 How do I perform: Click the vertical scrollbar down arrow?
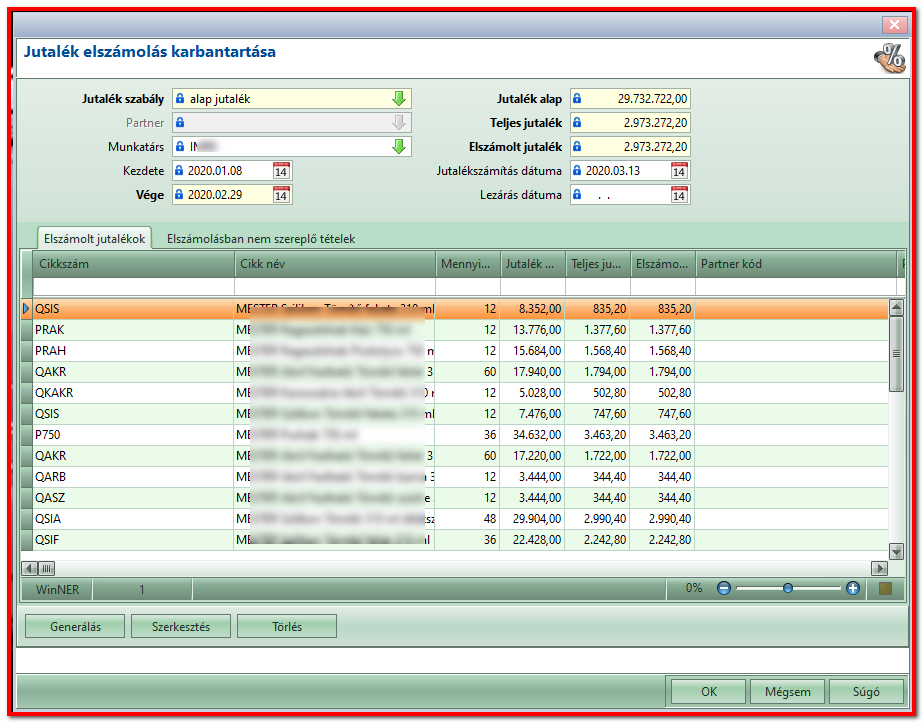(x=896, y=552)
